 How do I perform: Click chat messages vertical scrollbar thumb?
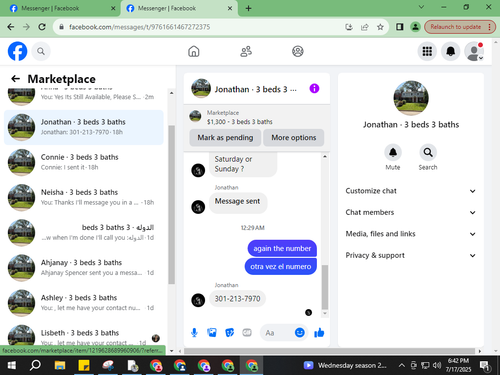click(x=325, y=287)
